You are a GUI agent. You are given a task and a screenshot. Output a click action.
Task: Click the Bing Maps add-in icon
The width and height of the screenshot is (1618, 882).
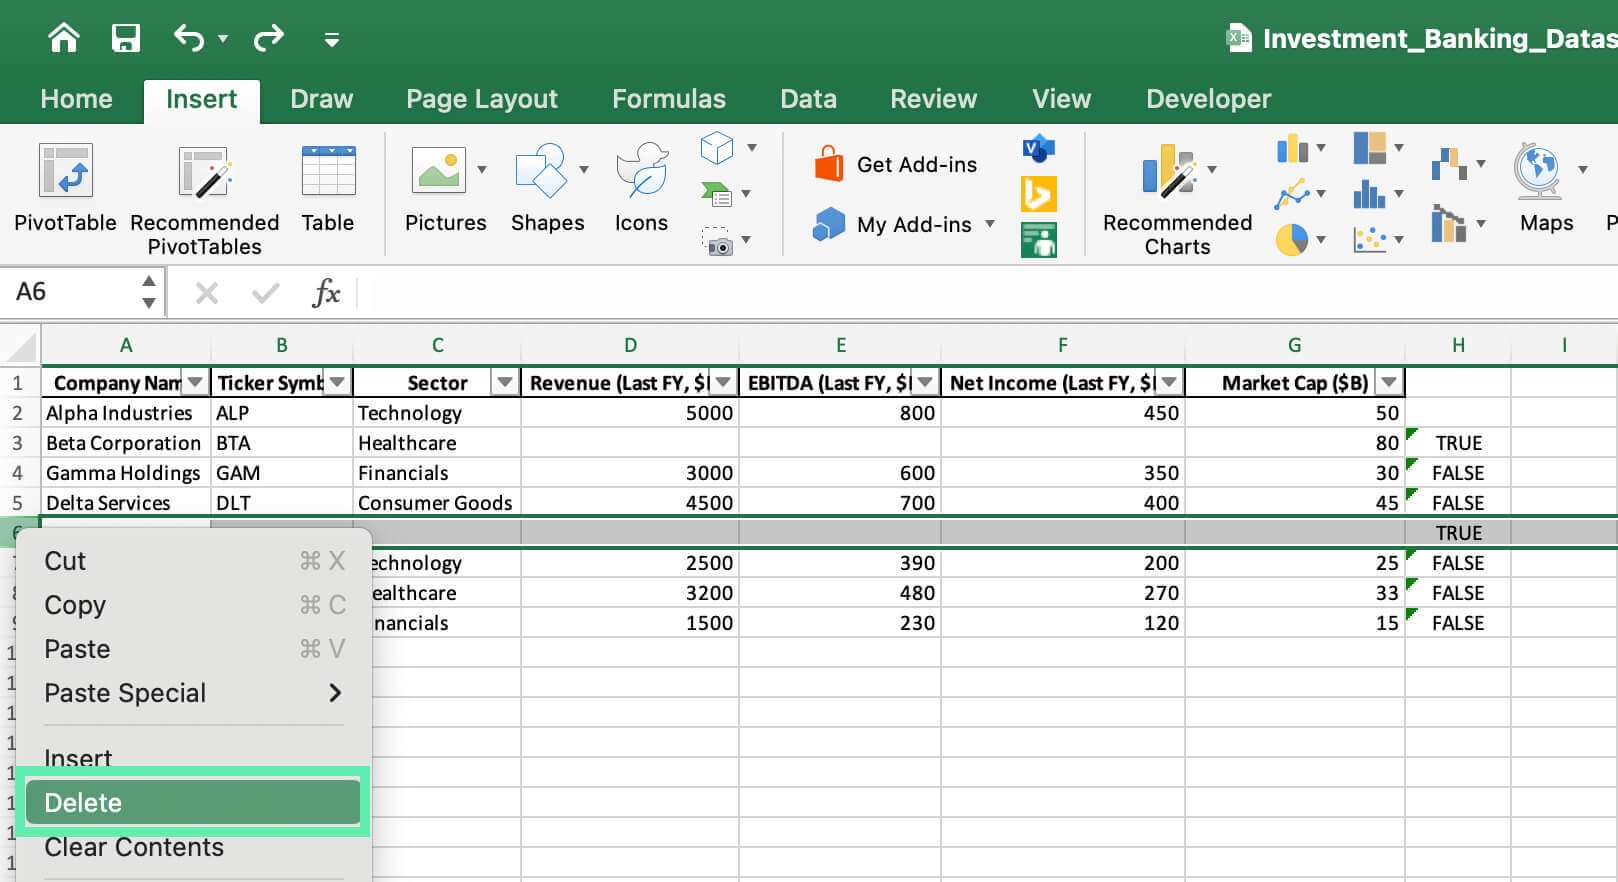point(1038,194)
